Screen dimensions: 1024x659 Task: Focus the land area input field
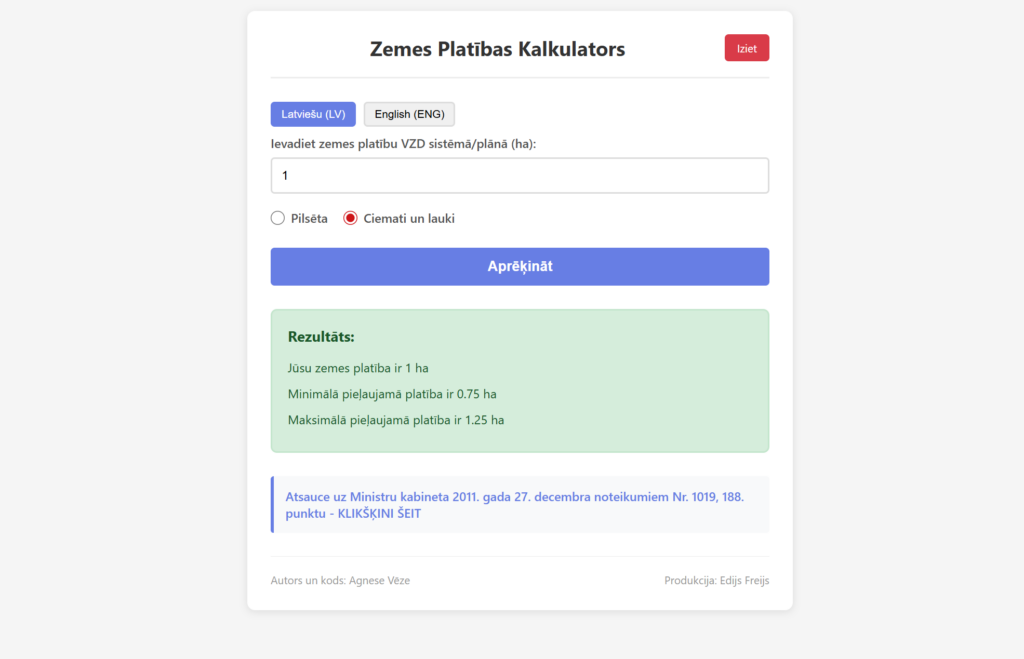pos(519,175)
